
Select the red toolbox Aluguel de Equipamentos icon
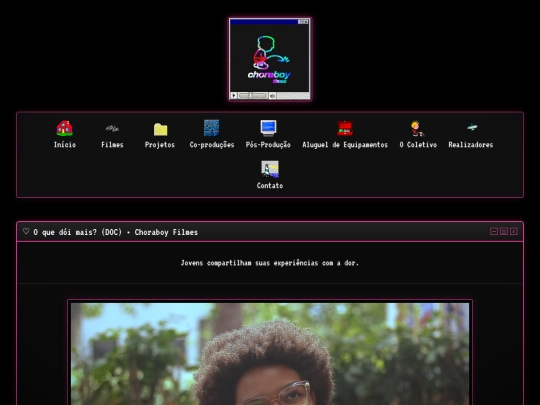[345, 128]
